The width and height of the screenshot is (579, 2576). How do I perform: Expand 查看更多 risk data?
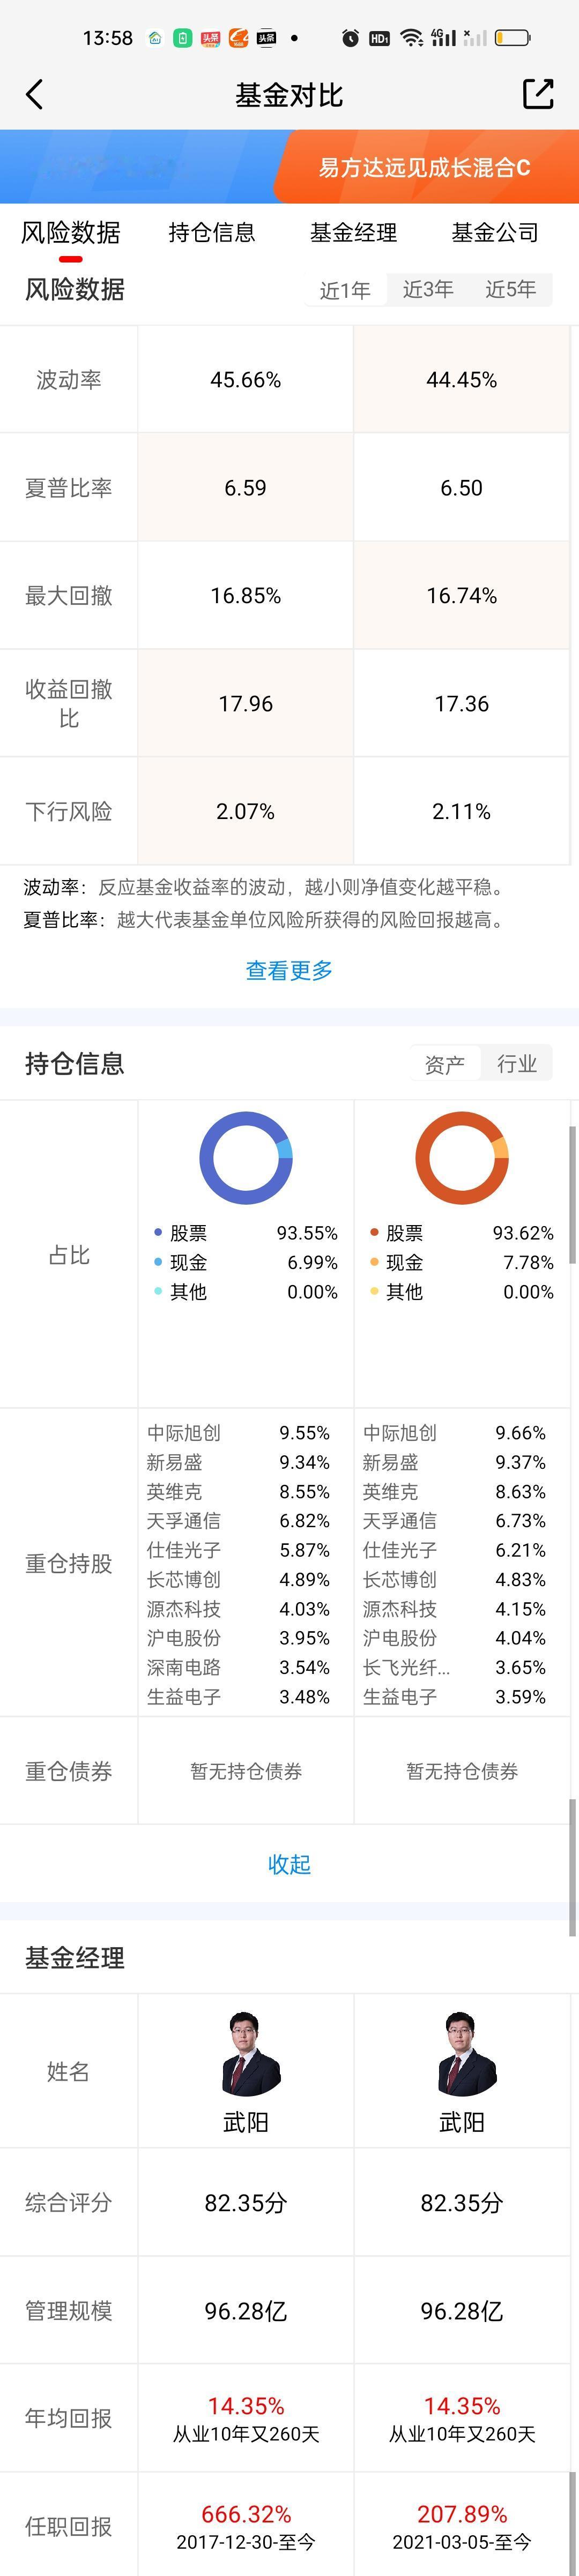pyautogui.click(x=289, y=970)
